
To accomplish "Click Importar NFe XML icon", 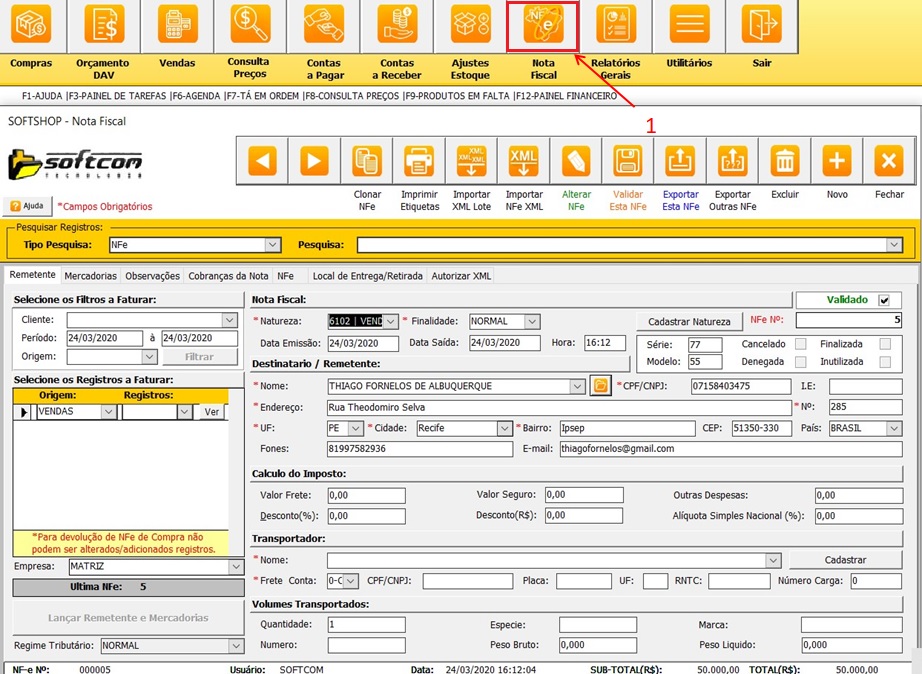I will [x=524, y=161].
